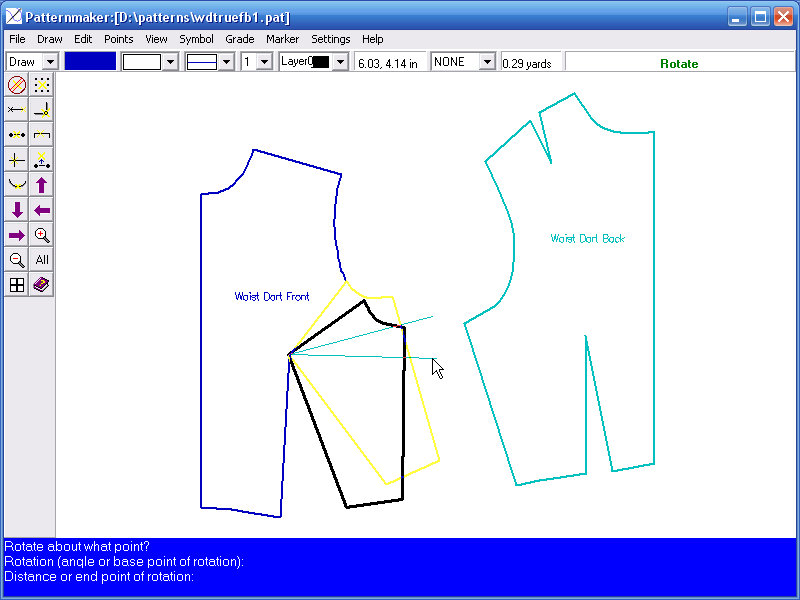This screenshot has width=800, height=600.
Task: Select the midpoint-between-dots snap tool
Action: tap(17, 135)
